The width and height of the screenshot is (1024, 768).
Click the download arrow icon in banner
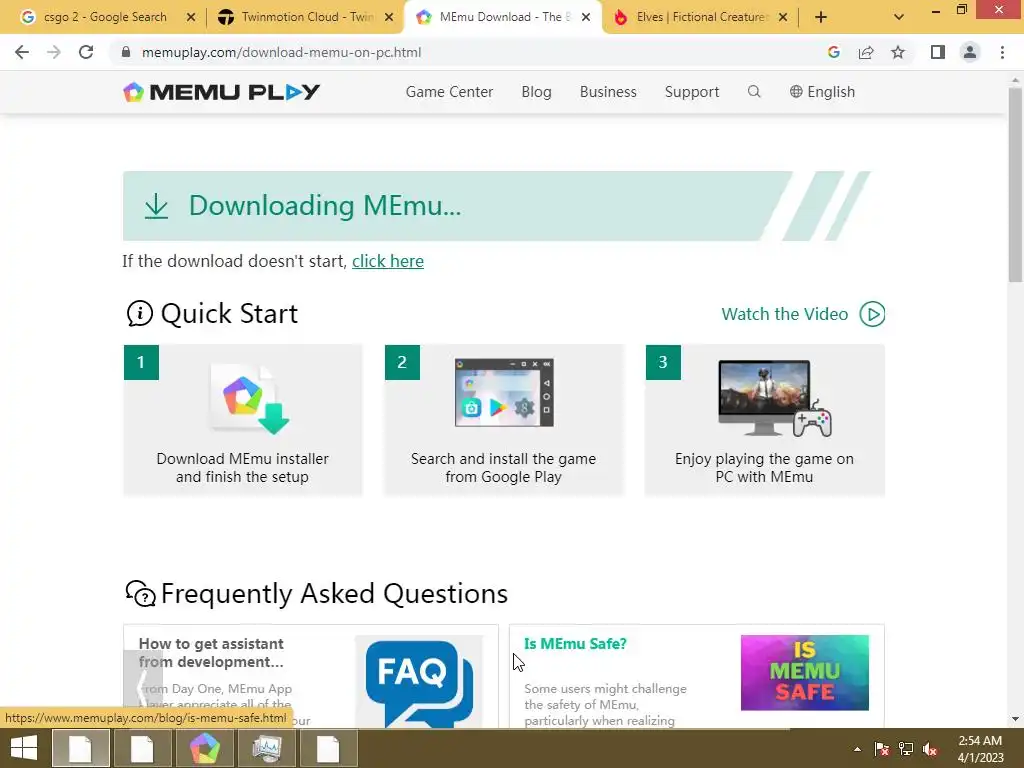tap(156, 206)
